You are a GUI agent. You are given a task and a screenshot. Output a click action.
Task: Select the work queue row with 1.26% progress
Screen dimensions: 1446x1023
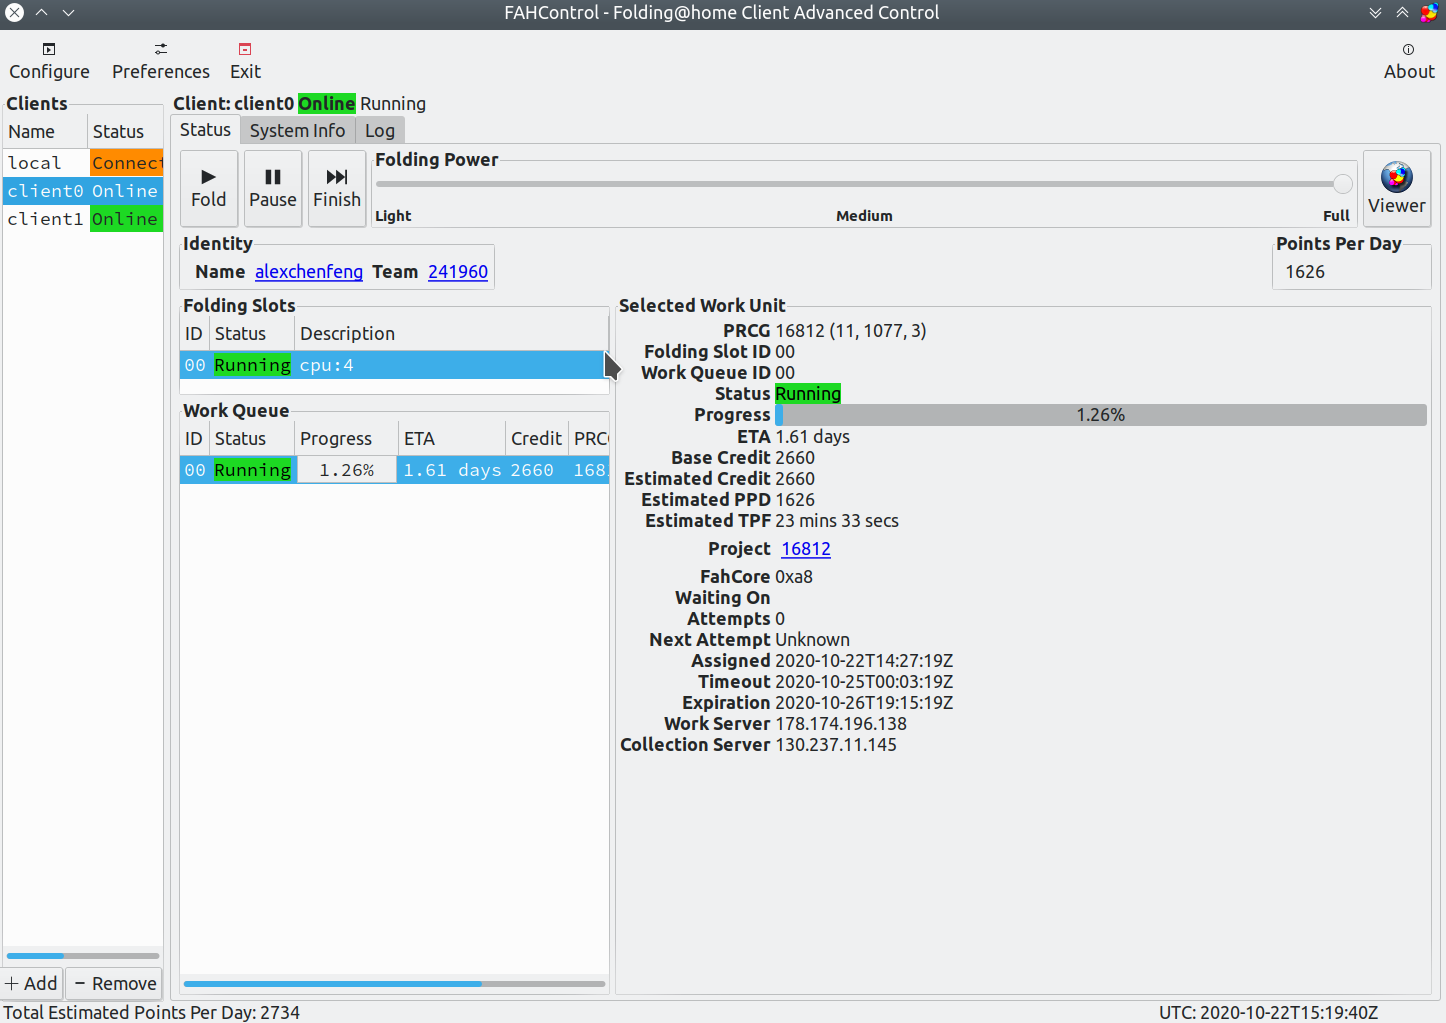click(394, 470)
